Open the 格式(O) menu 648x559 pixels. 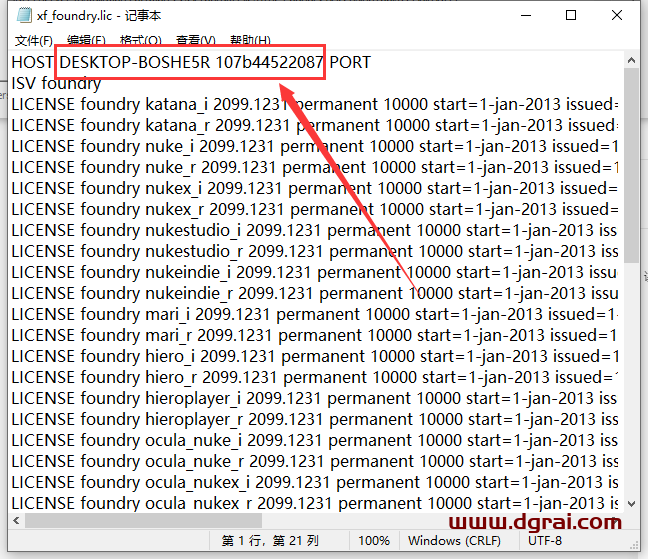pos(141,40)
